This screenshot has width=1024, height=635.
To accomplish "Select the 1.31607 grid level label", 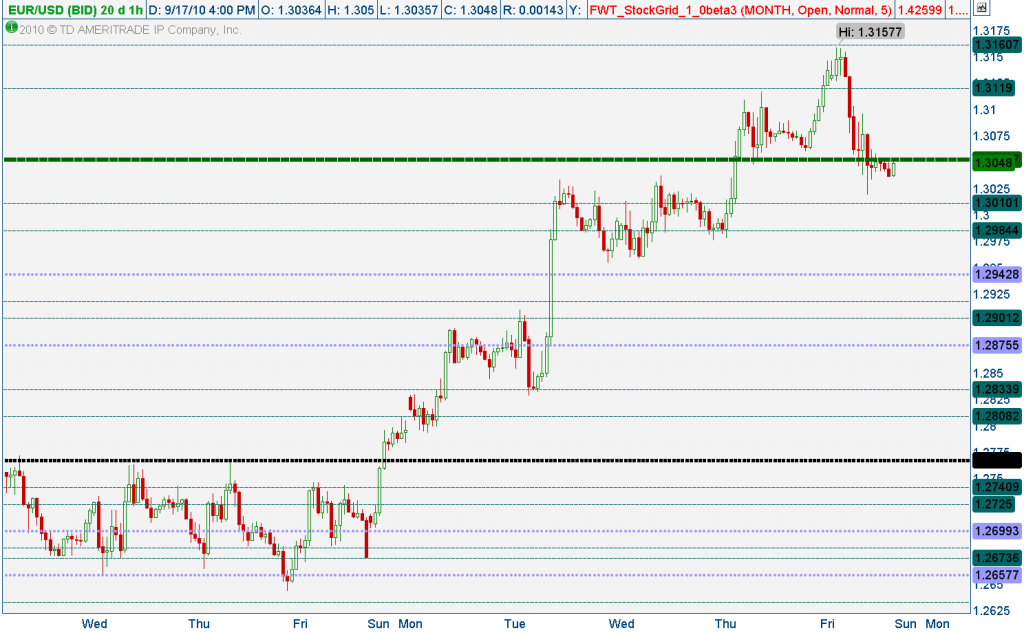I will 996,44.
